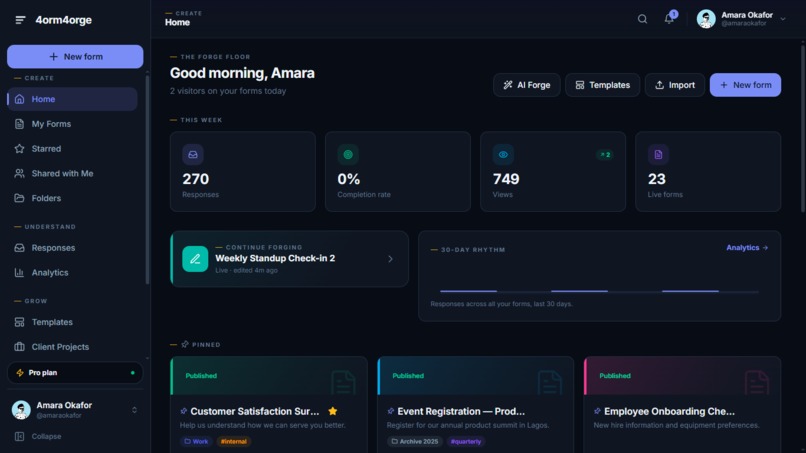
Task: Open Starred in the sidebar
Action: (x=72, y=149)
